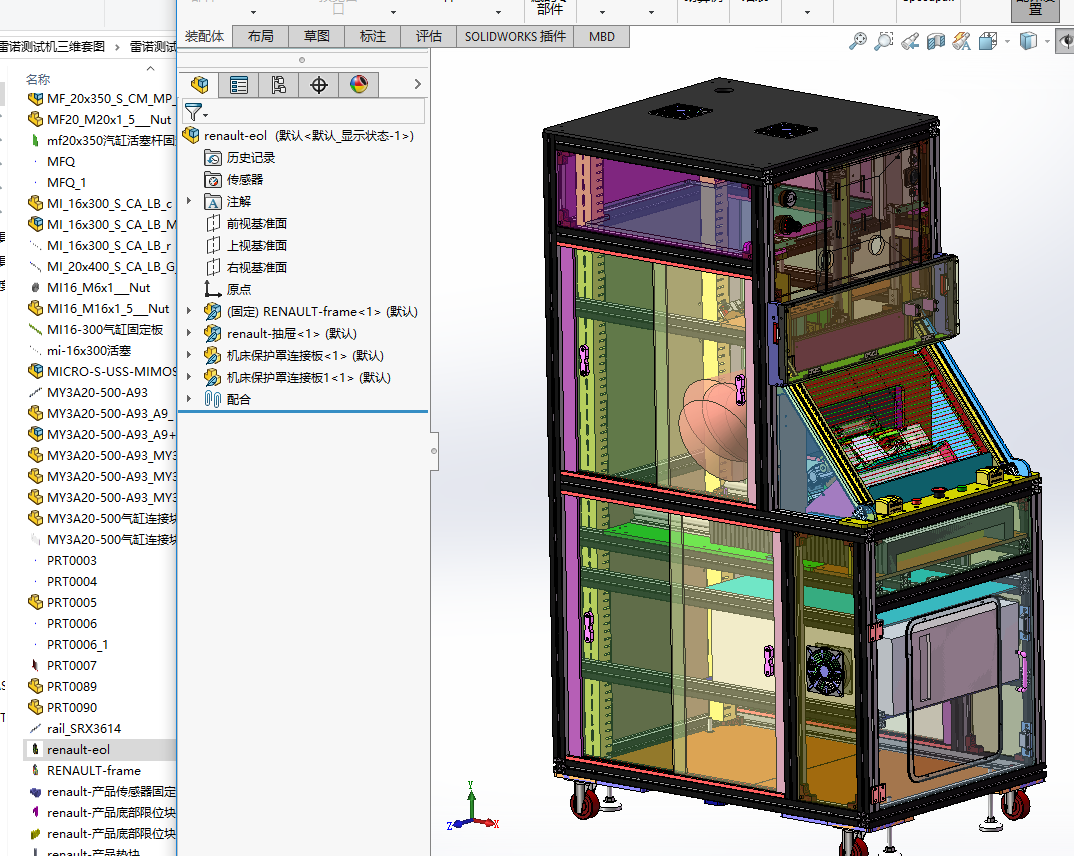Click the feature tree filter funnel icon
The image size is (1074, 856).
[x=195, y=112]
